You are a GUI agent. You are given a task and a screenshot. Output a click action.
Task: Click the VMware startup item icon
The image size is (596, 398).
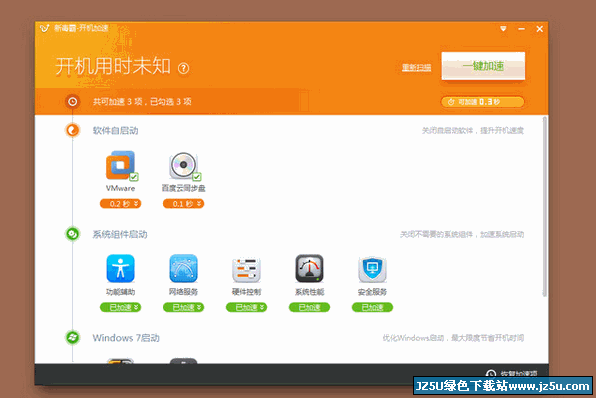pos(120,165)
